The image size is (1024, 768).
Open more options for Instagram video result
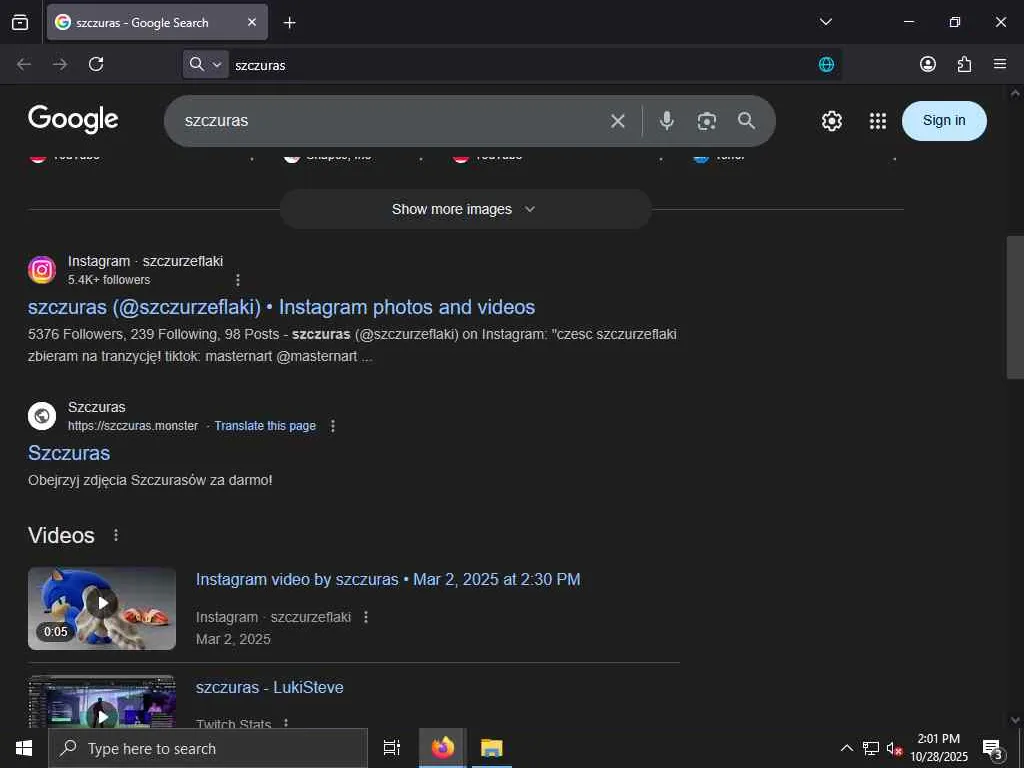pyautogui.click(x=366, y=617)
